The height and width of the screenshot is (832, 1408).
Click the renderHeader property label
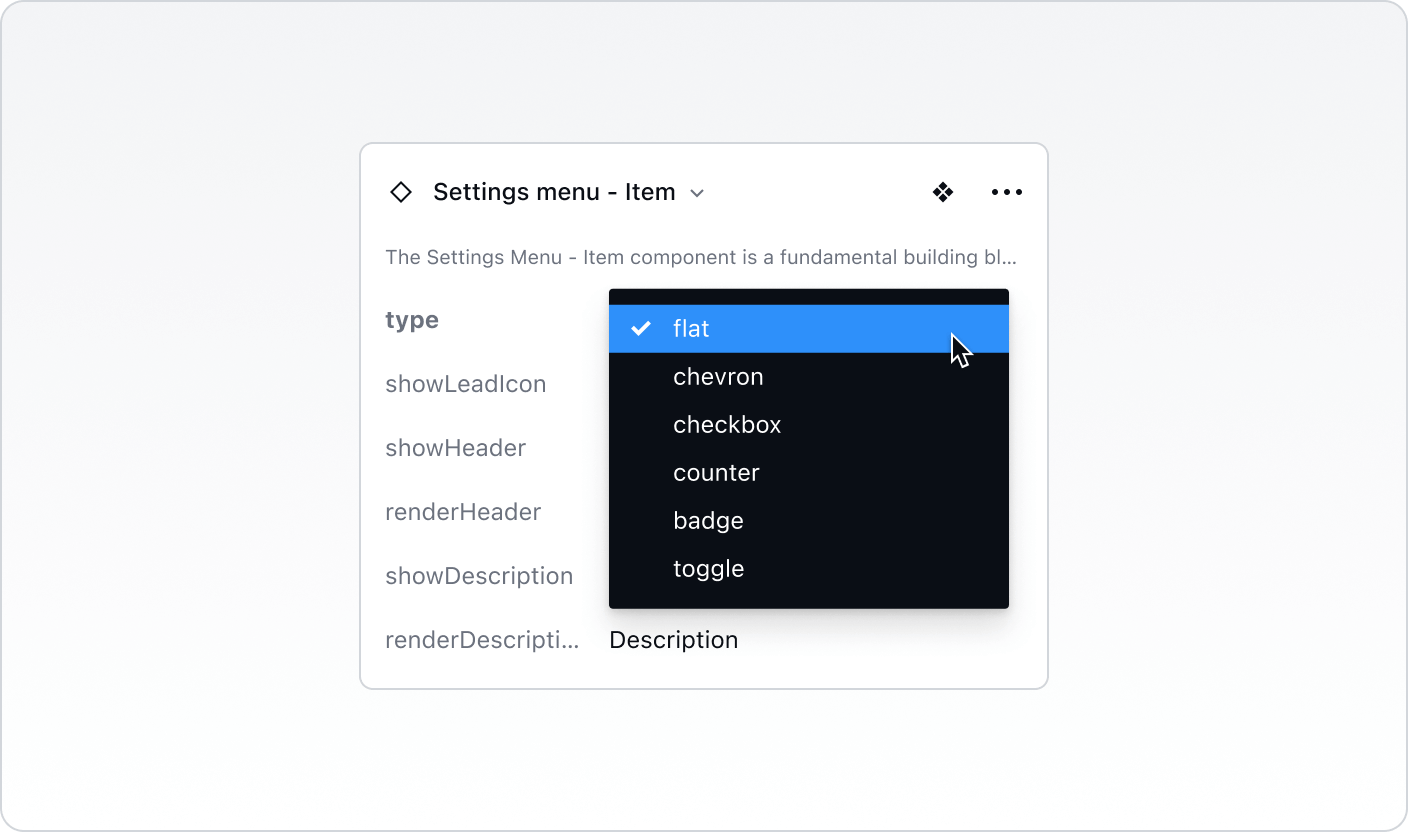(463, 511)
